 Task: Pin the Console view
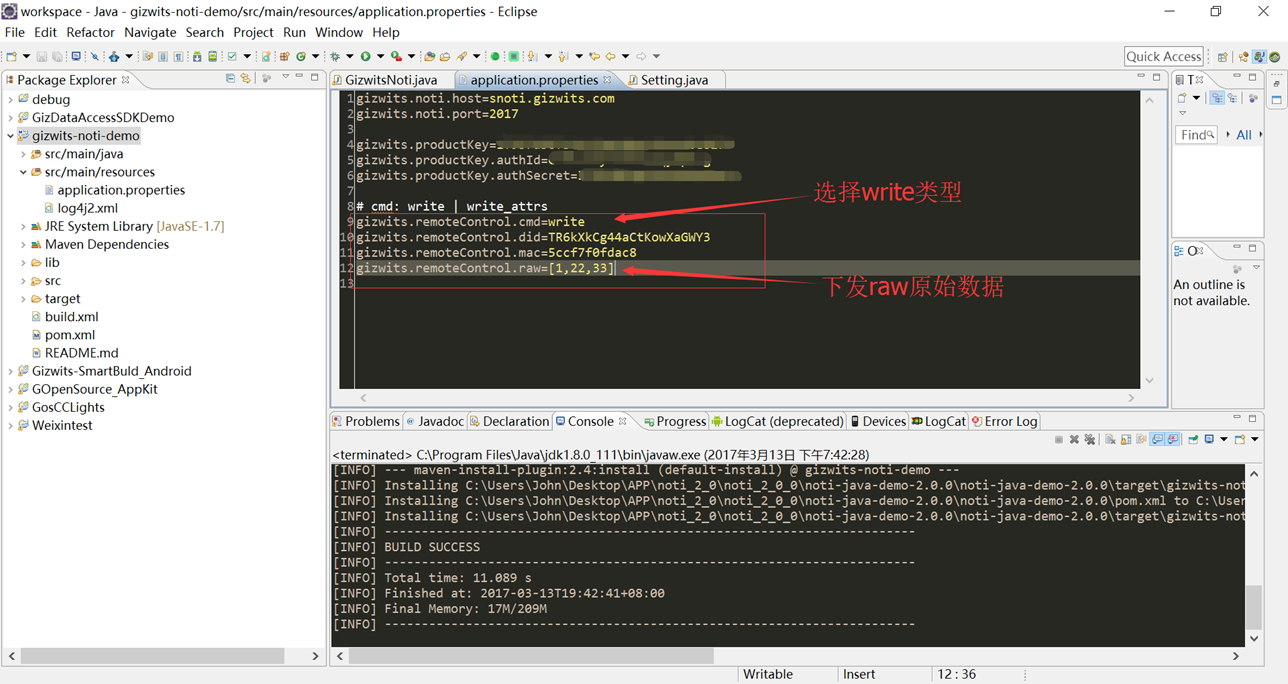click(1193, 440)
